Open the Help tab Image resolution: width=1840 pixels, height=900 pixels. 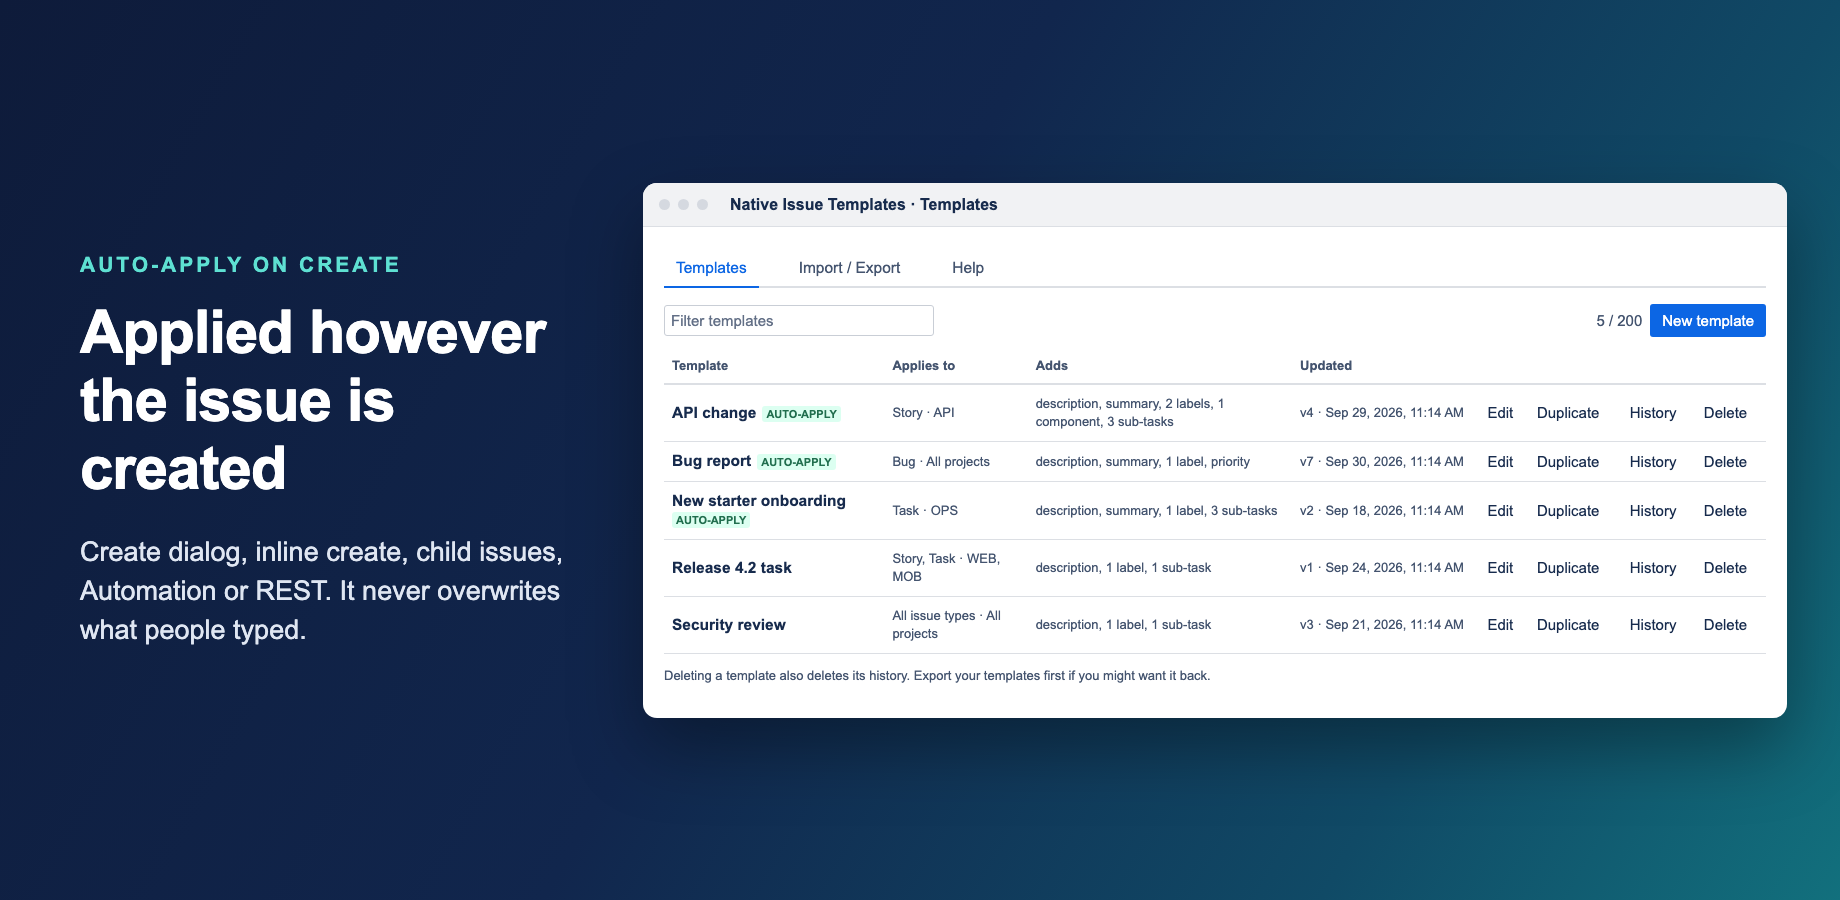pyautogui.click(x=967, y=268)
